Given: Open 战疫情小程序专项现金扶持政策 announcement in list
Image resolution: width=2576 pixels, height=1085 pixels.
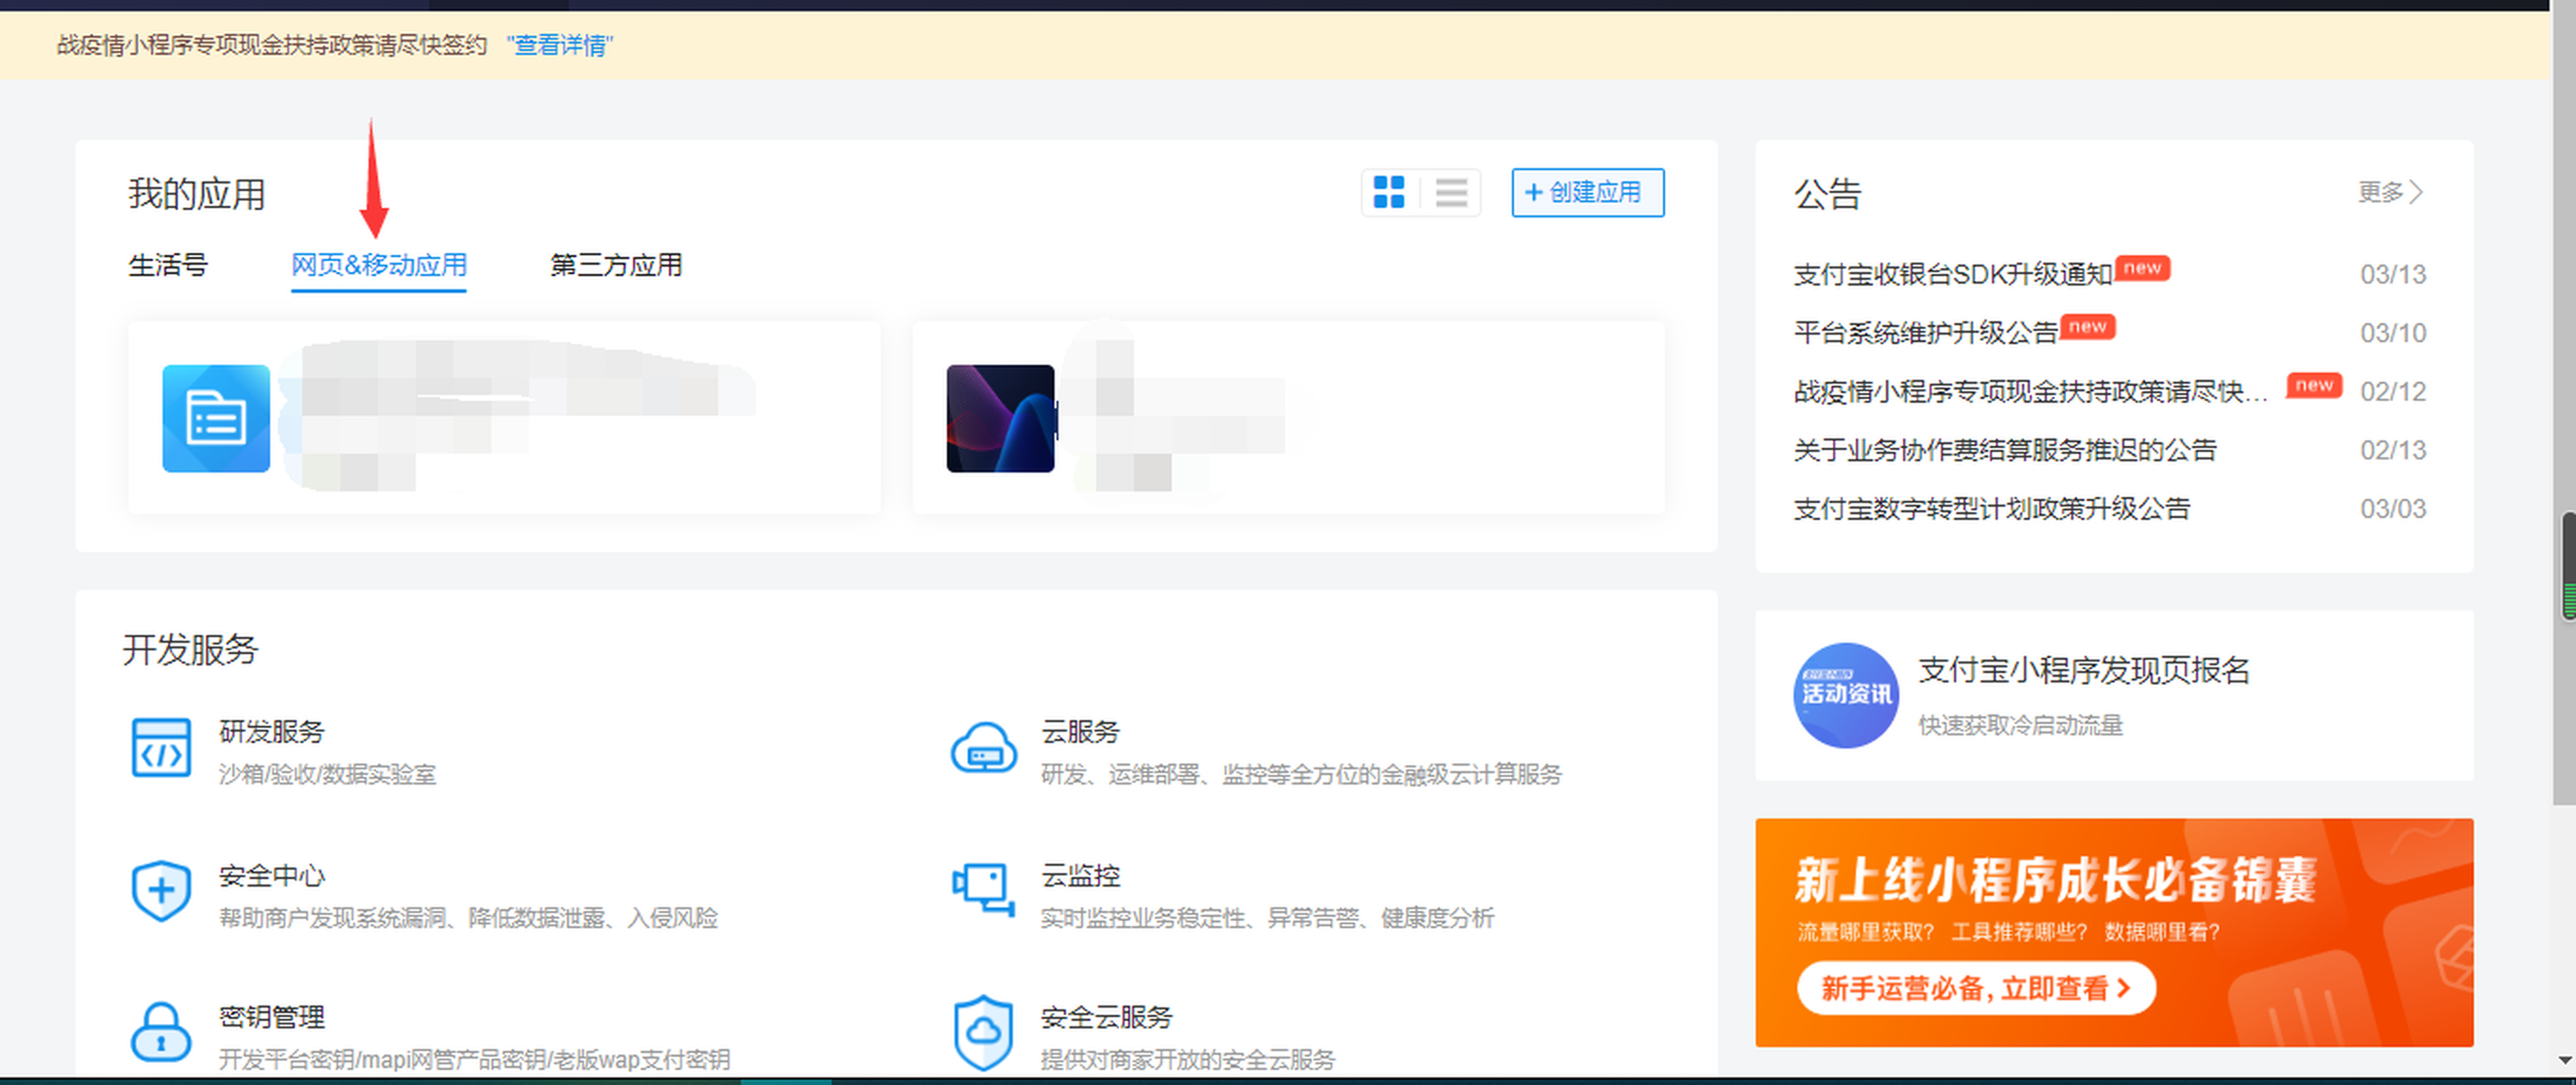Looking at the screenshot, I should [2031, 391].
